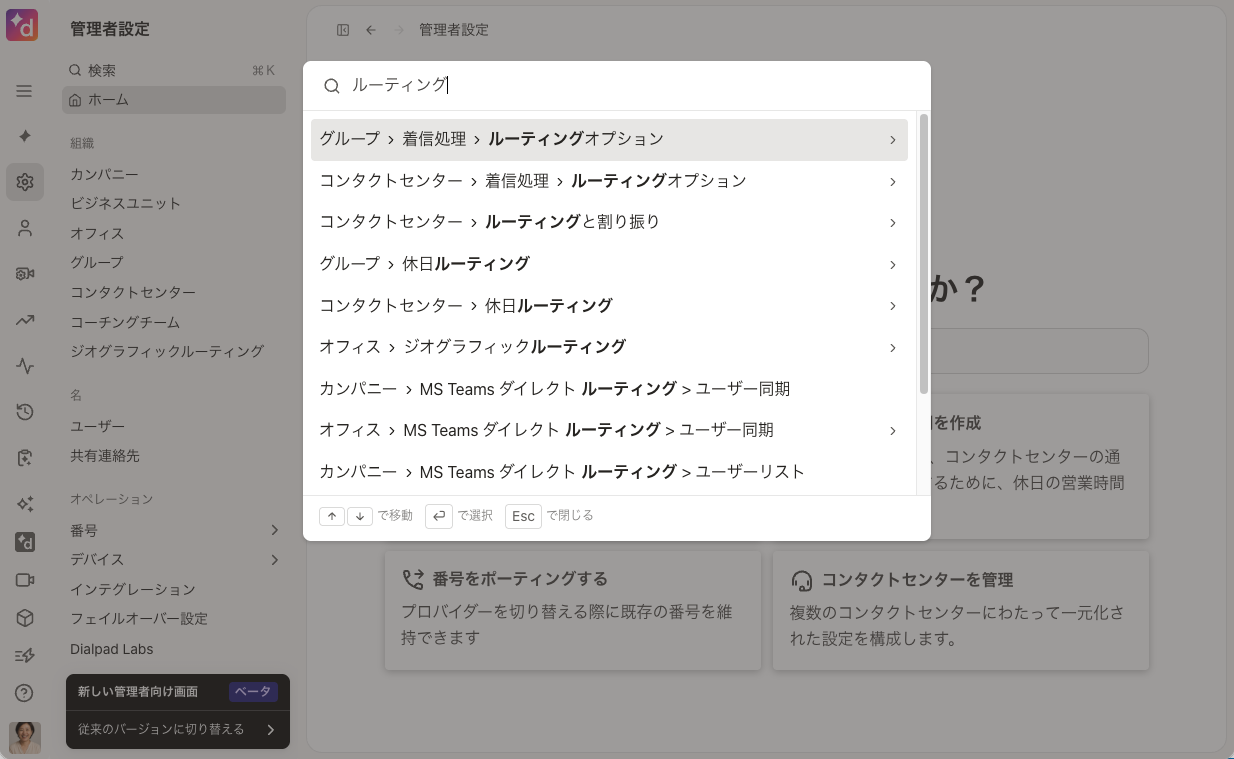Click the trending analytics arrow icon
Viewport: 1234px width, 759px height.
25,320
